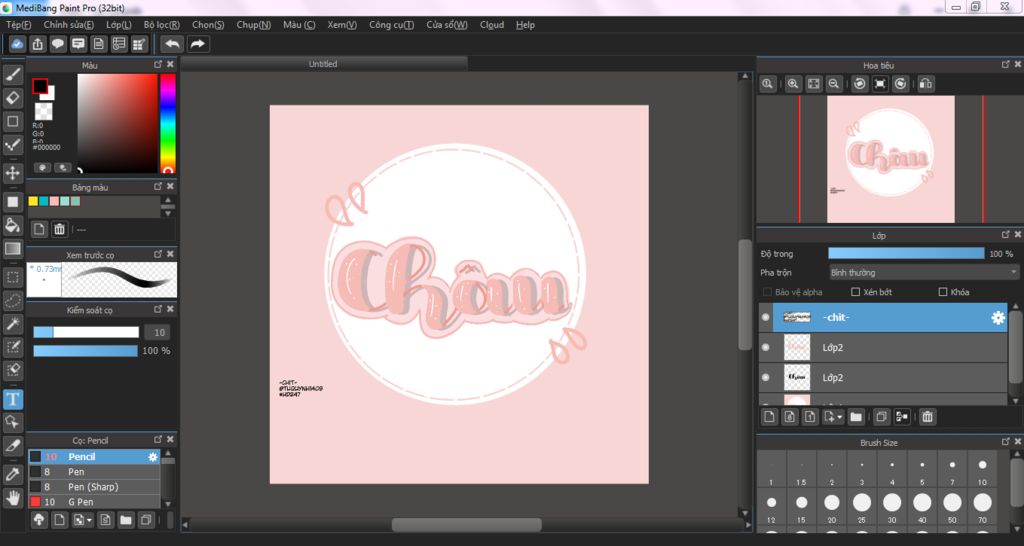The image size is (1024, 546).
Task: Open the Chỉnh sửa(E) menu
Action: click(69, 25)
